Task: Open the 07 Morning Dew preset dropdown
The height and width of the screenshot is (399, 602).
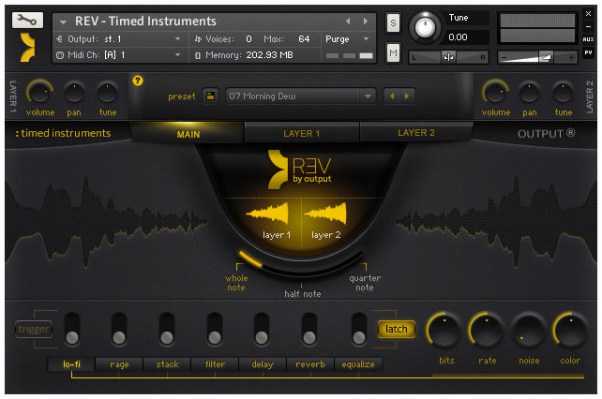Action: [x=301, y=96]
